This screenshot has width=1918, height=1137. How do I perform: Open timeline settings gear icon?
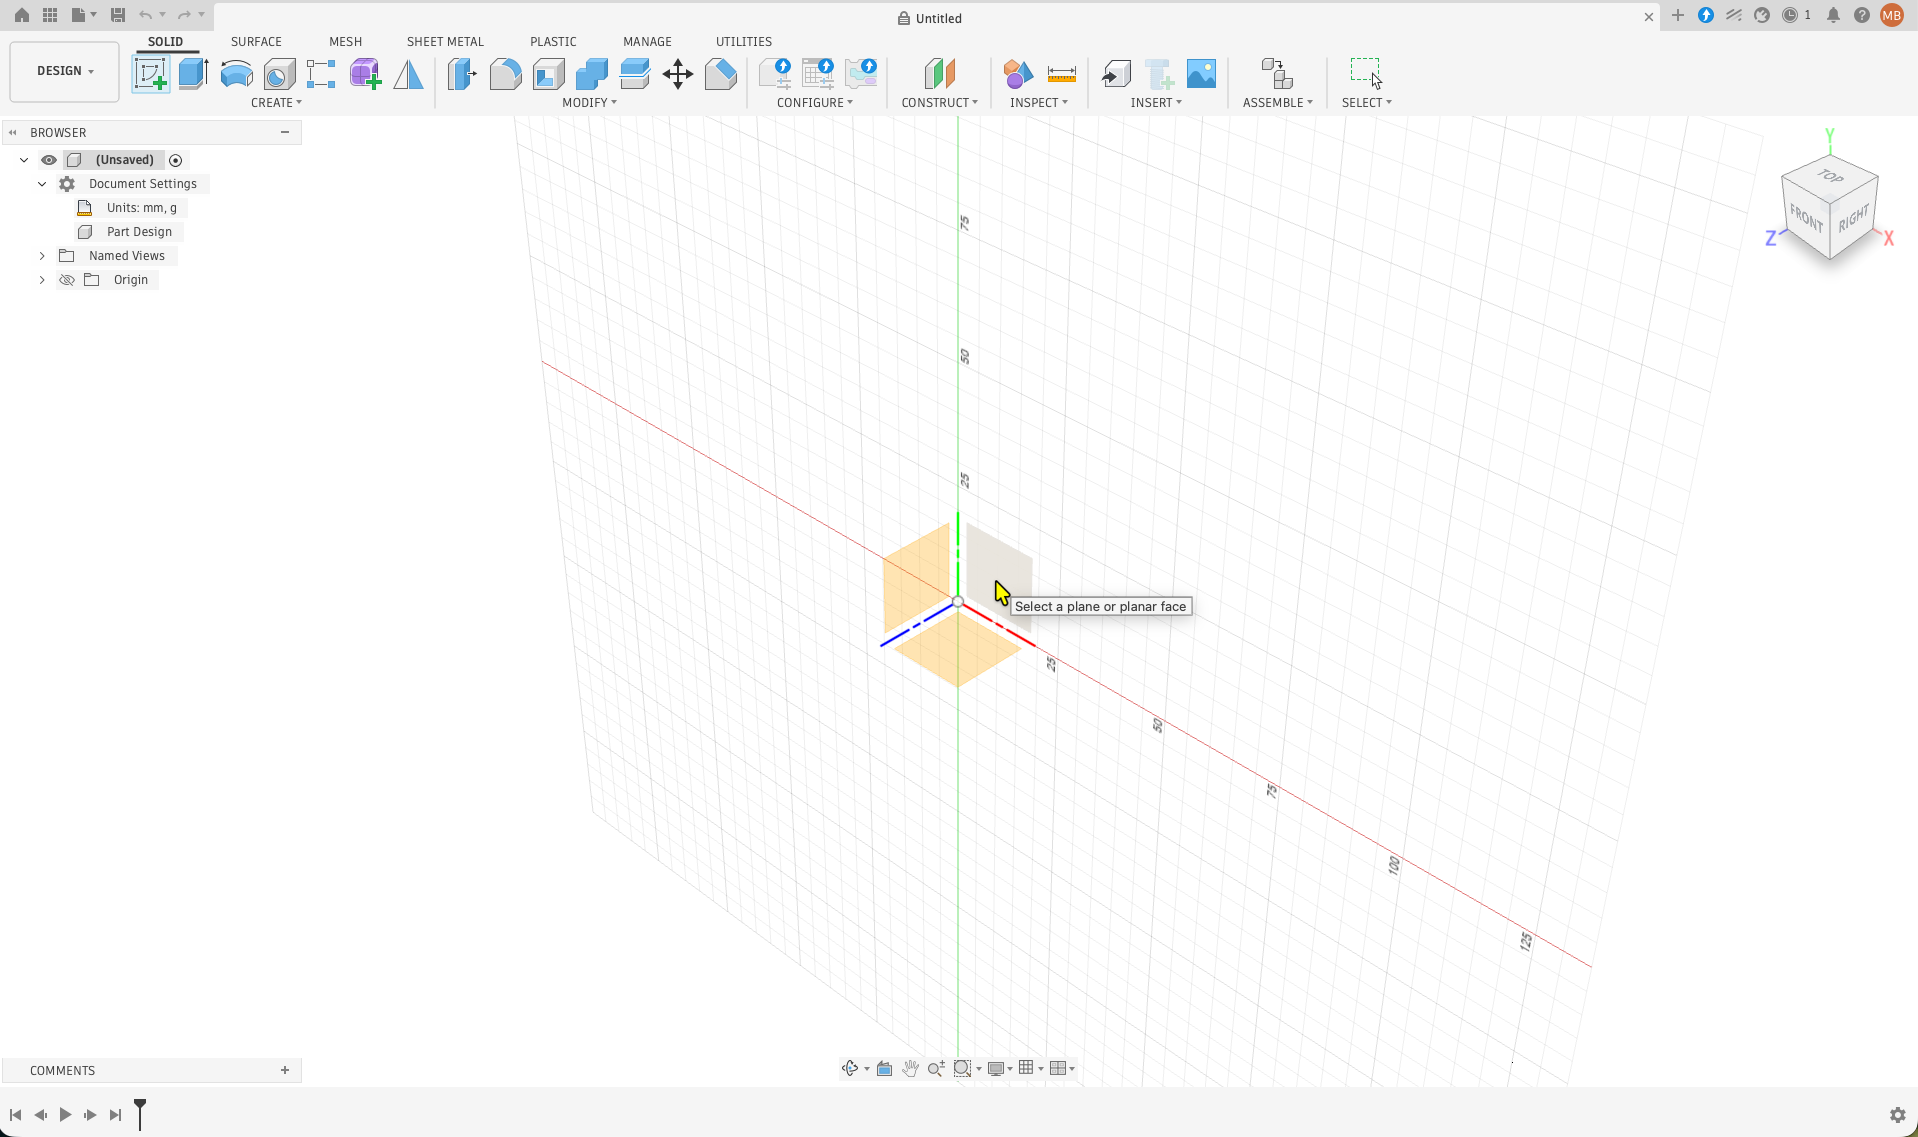pos(1898,1114)
